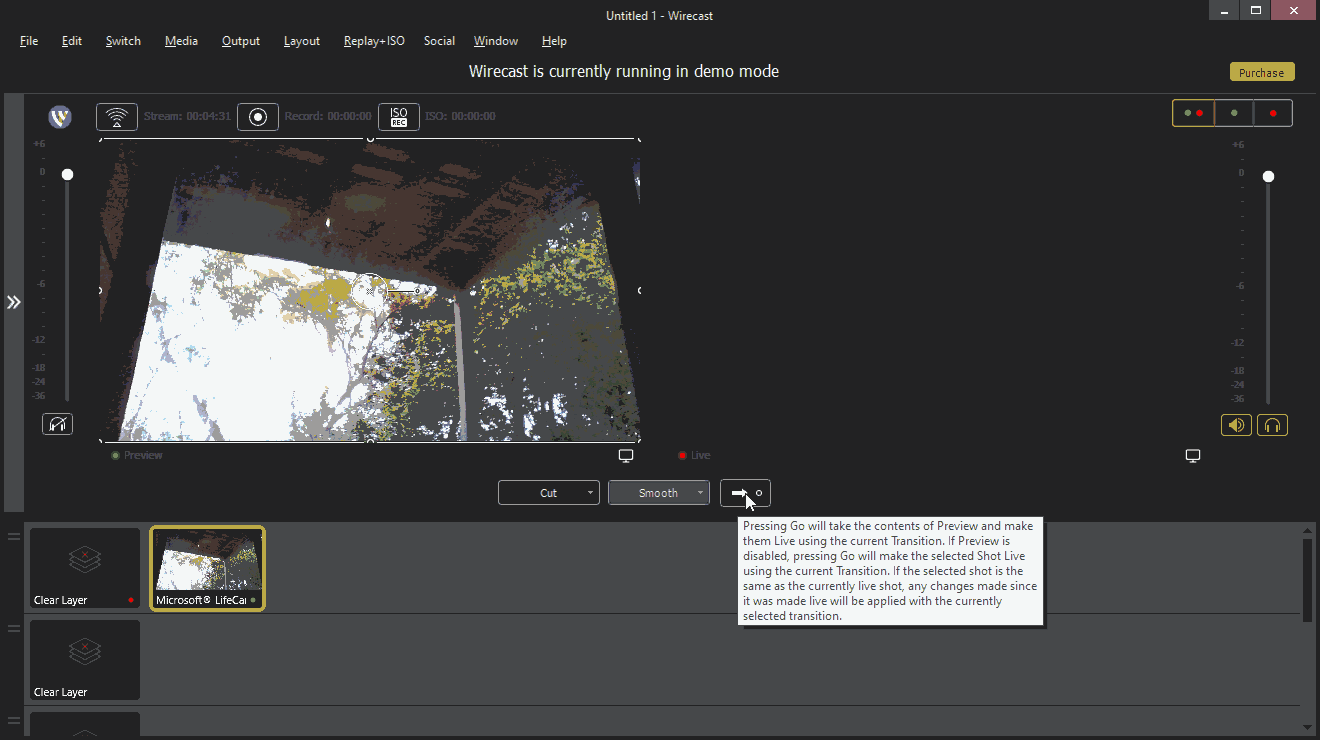Open the Help menu
This screenshot has width=1320, height=740.
pyautogui.click(x=554, y=41)
